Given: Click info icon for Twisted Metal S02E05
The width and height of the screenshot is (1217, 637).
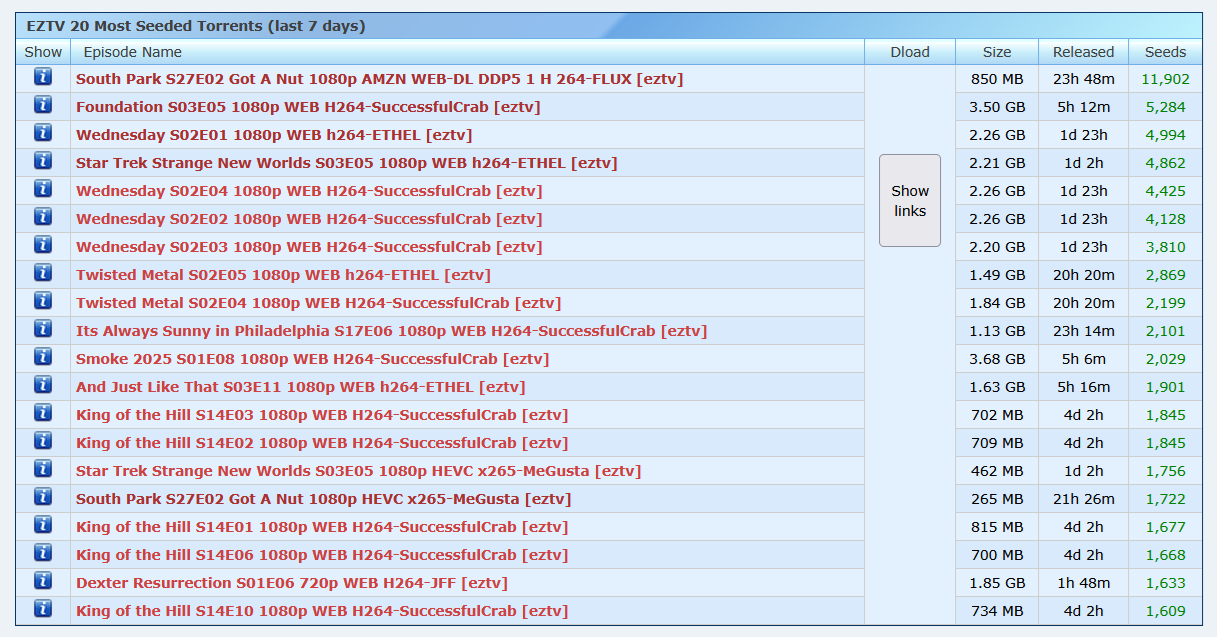Looking at the screenshot, I should pyautogui.click(x=42, y=273).
